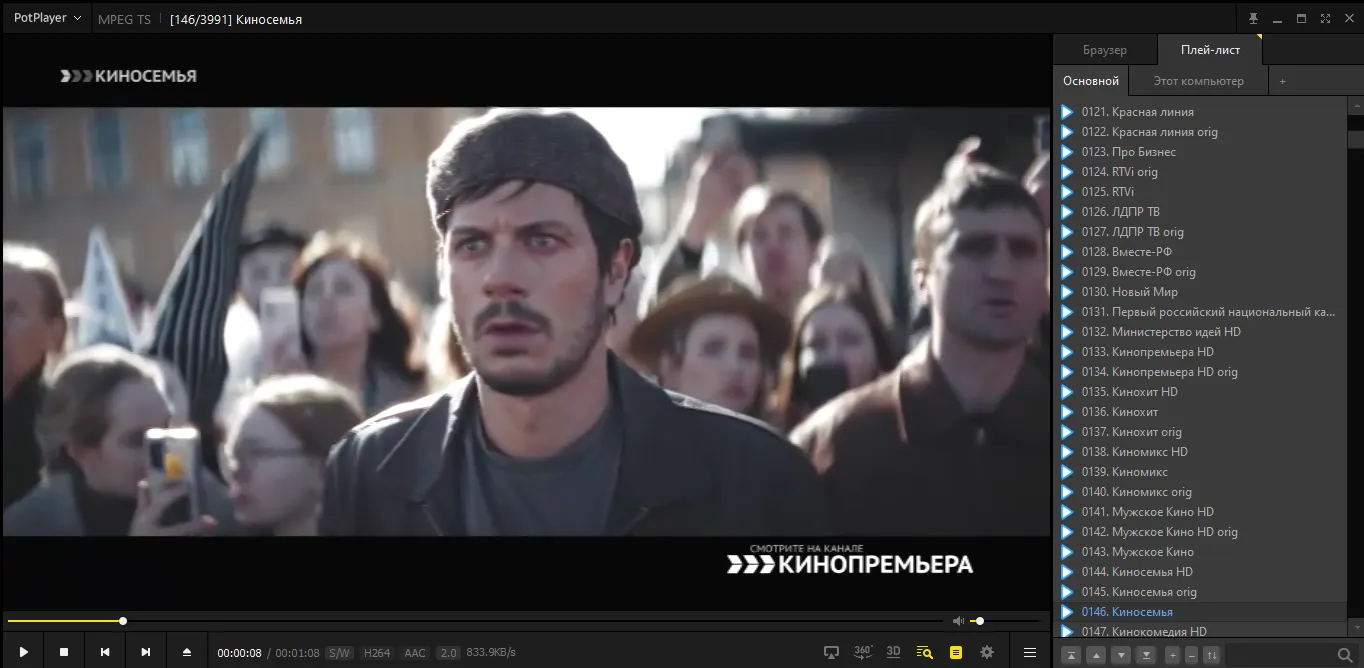Click play icon beside 0124. RTVi orig

pyautogui.click(x=1067, y=172)
